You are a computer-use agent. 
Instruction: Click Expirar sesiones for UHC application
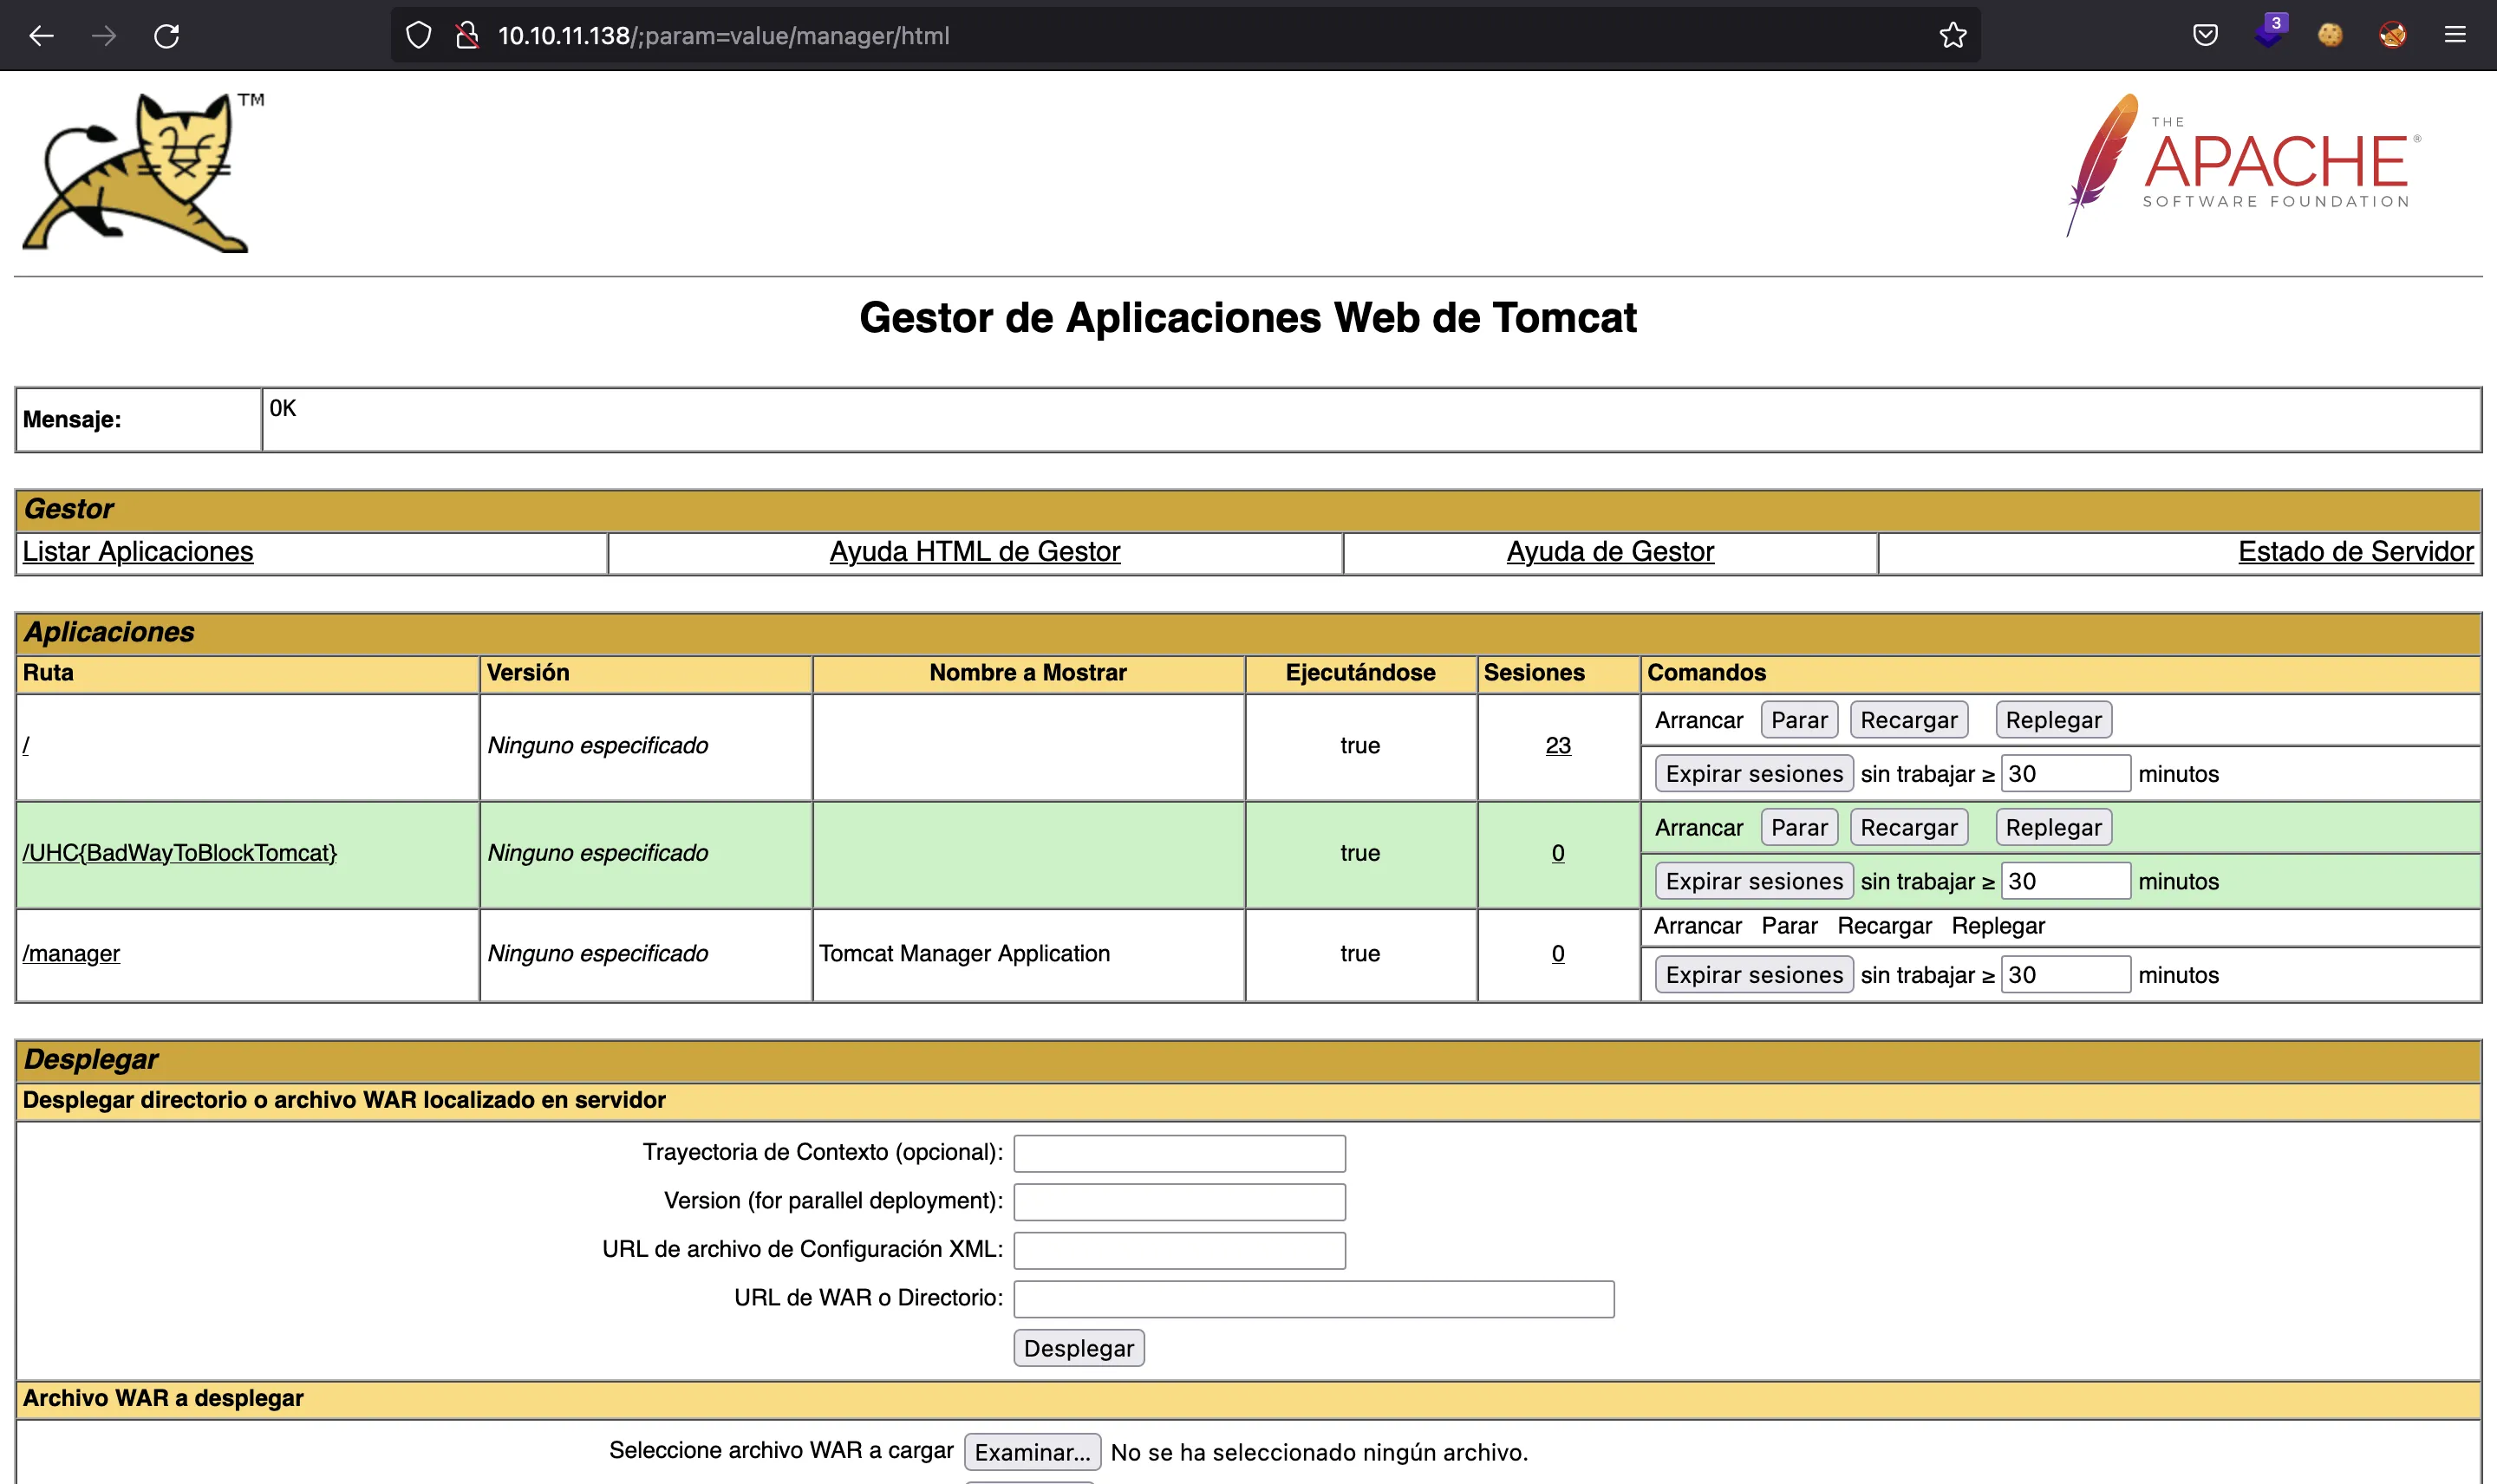tap(1754, 882)
